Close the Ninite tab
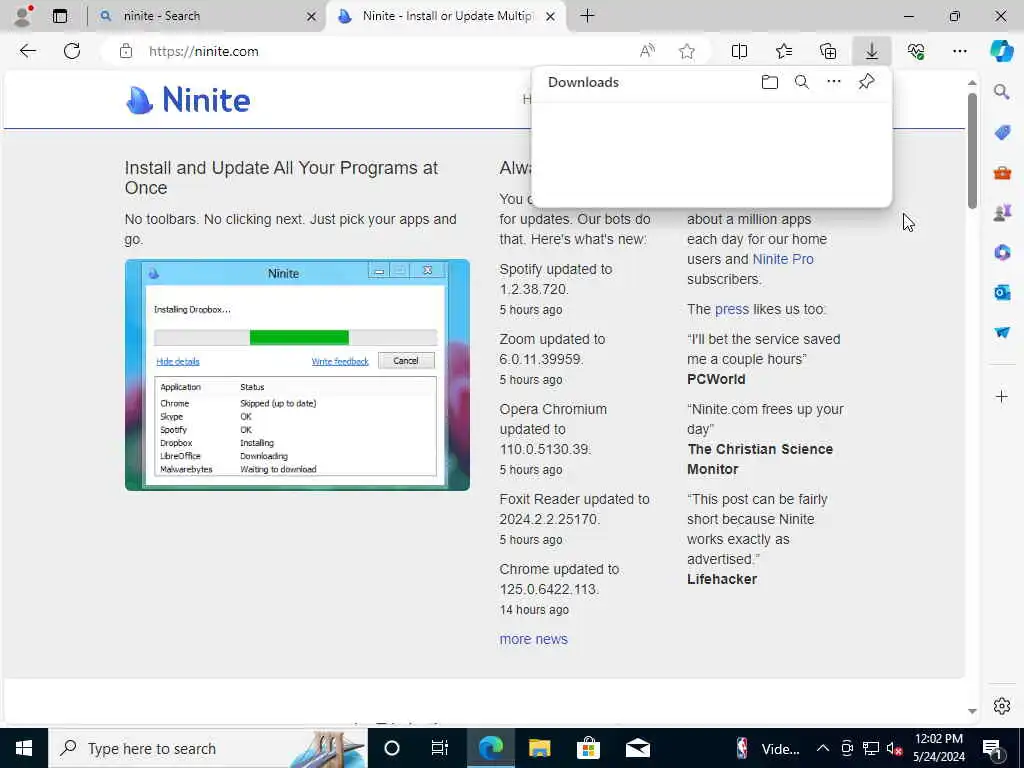Screen dimensions: 1024x768 point(551,16)
